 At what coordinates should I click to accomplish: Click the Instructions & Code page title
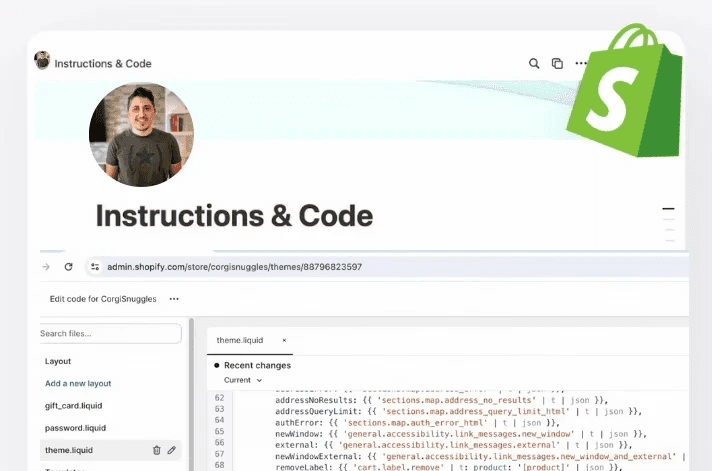pos(234,215)
